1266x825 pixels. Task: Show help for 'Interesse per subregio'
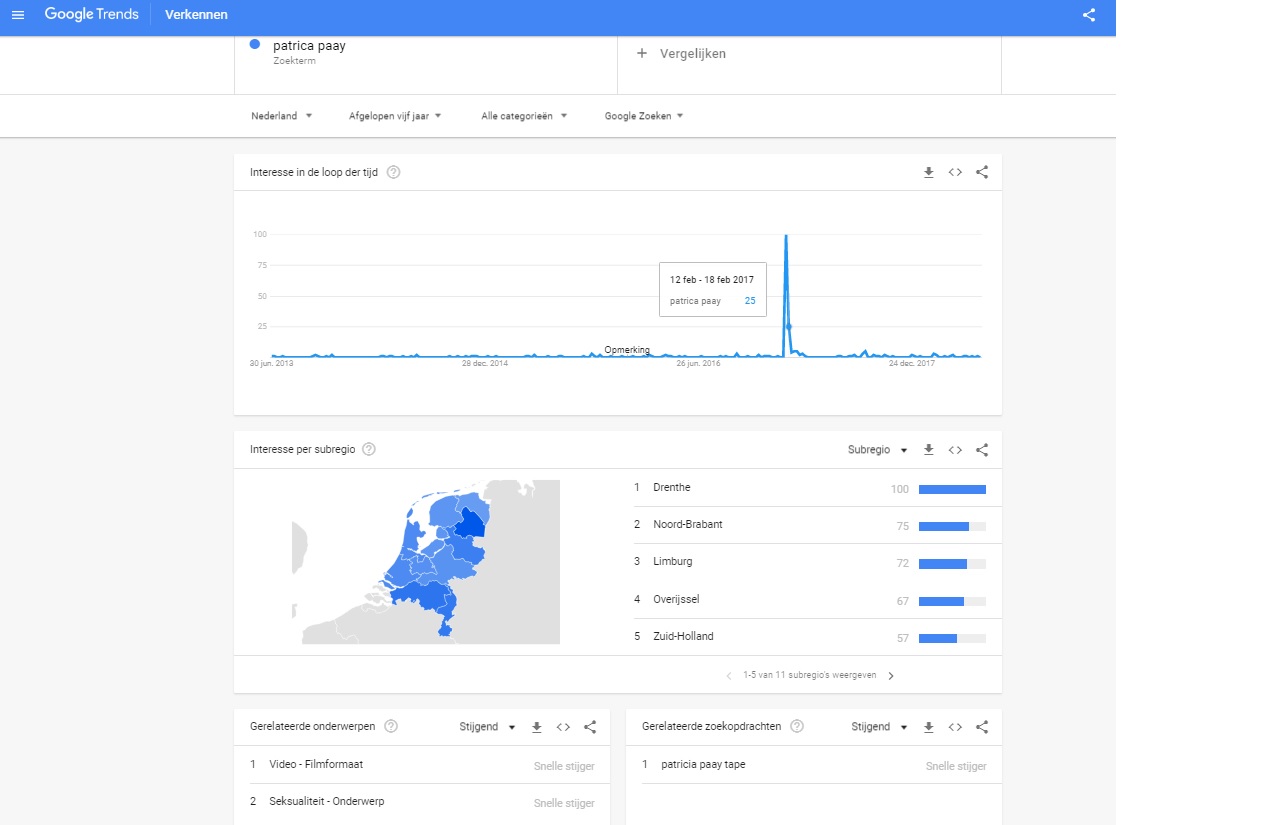tap(369, 449)
